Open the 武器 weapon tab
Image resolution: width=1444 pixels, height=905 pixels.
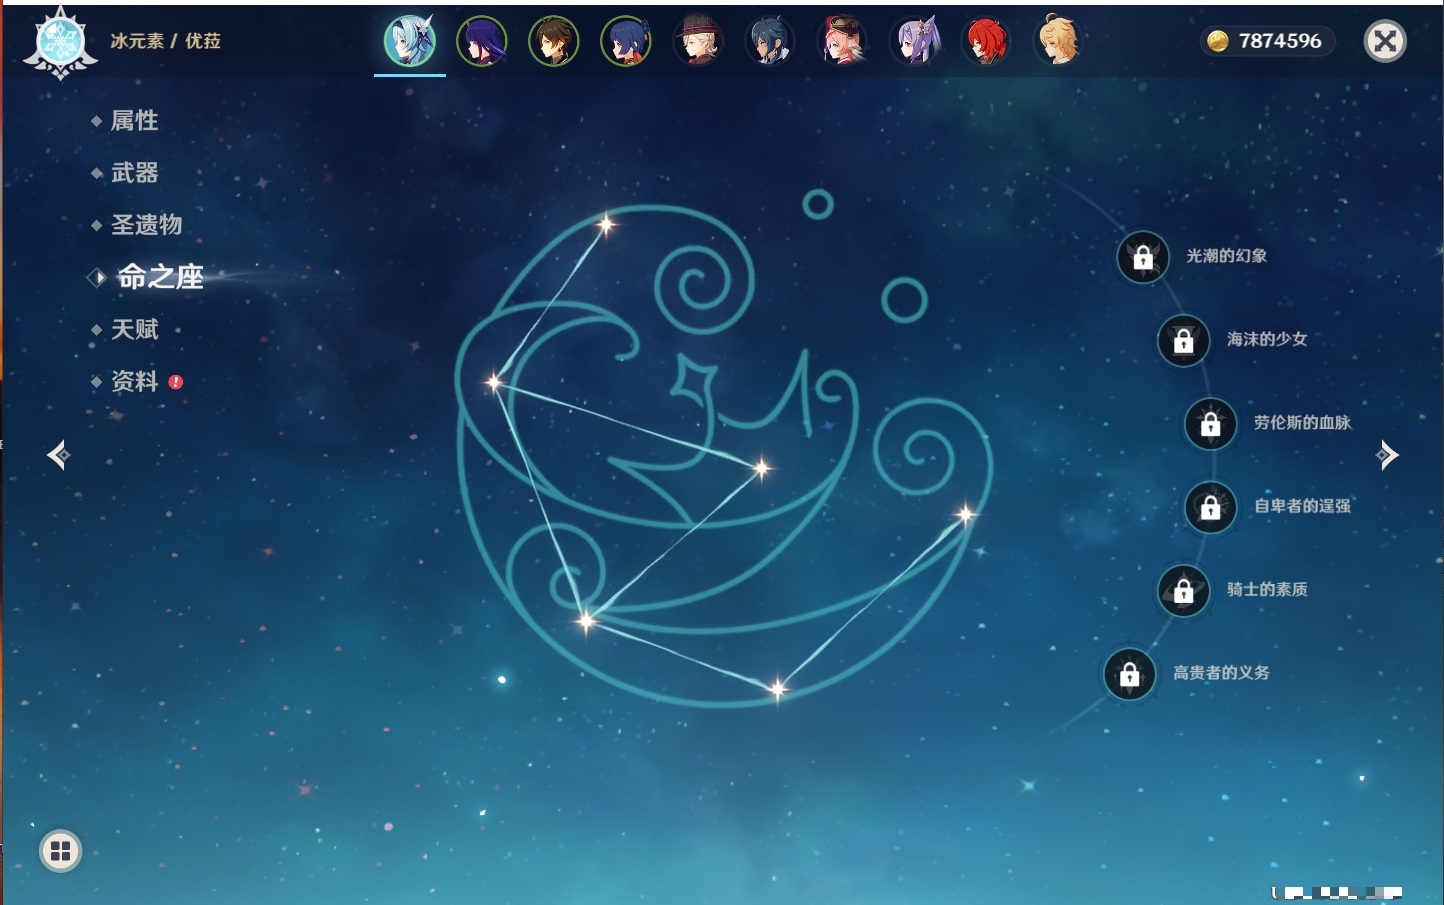coord(134,173)
